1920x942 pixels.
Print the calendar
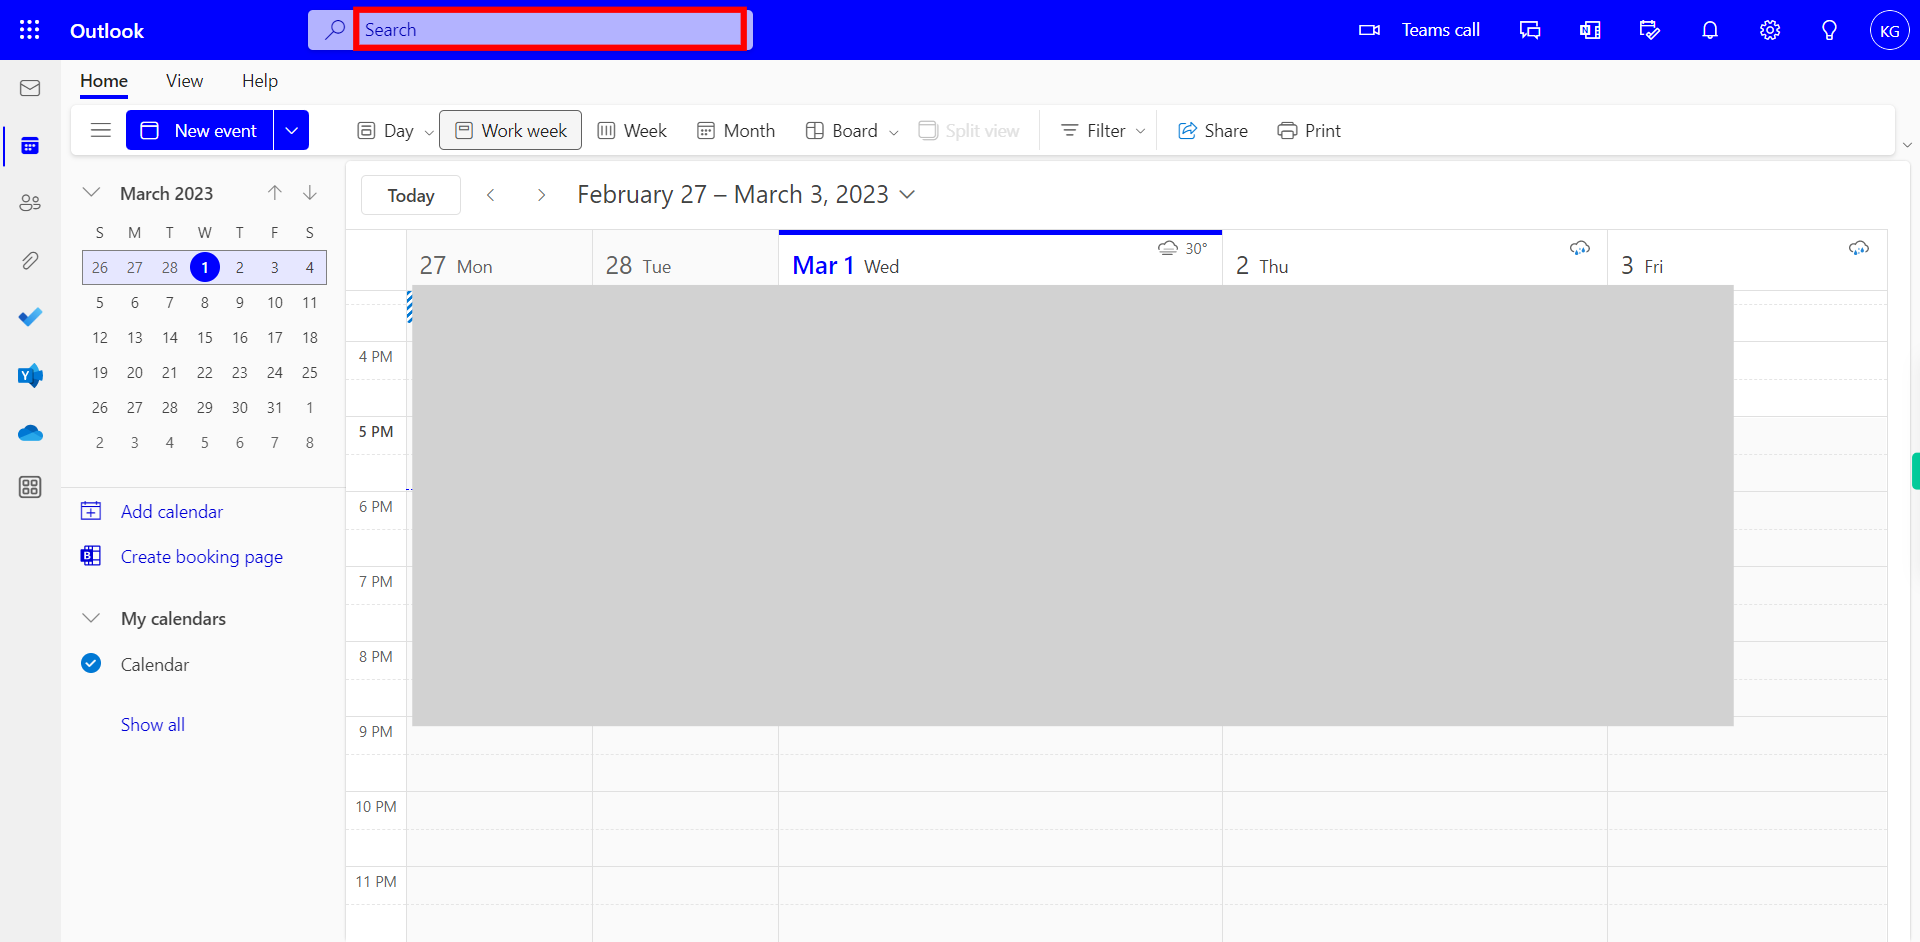[x=1309, y=130]
